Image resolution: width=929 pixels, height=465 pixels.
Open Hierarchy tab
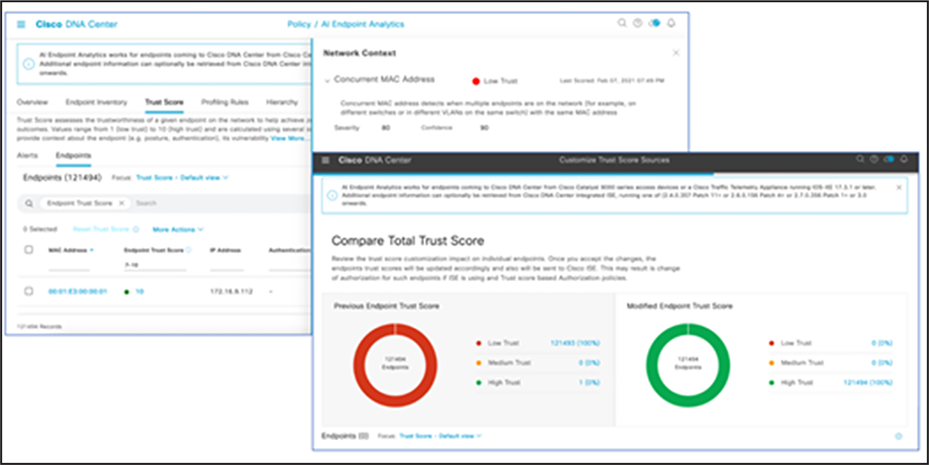pyautogui.click(x=282, y=102)
